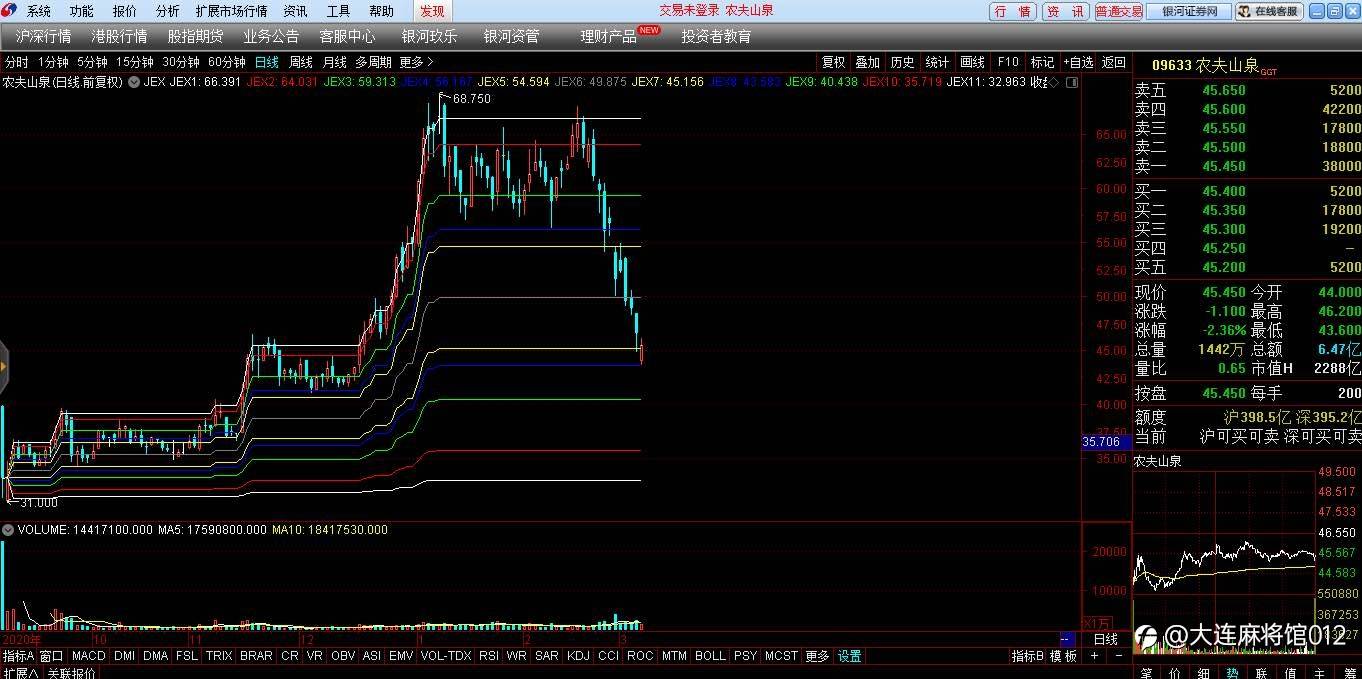This screenshot has height=679, width=1362.
Task: Open 系统 menu
Action: point(39,11)
